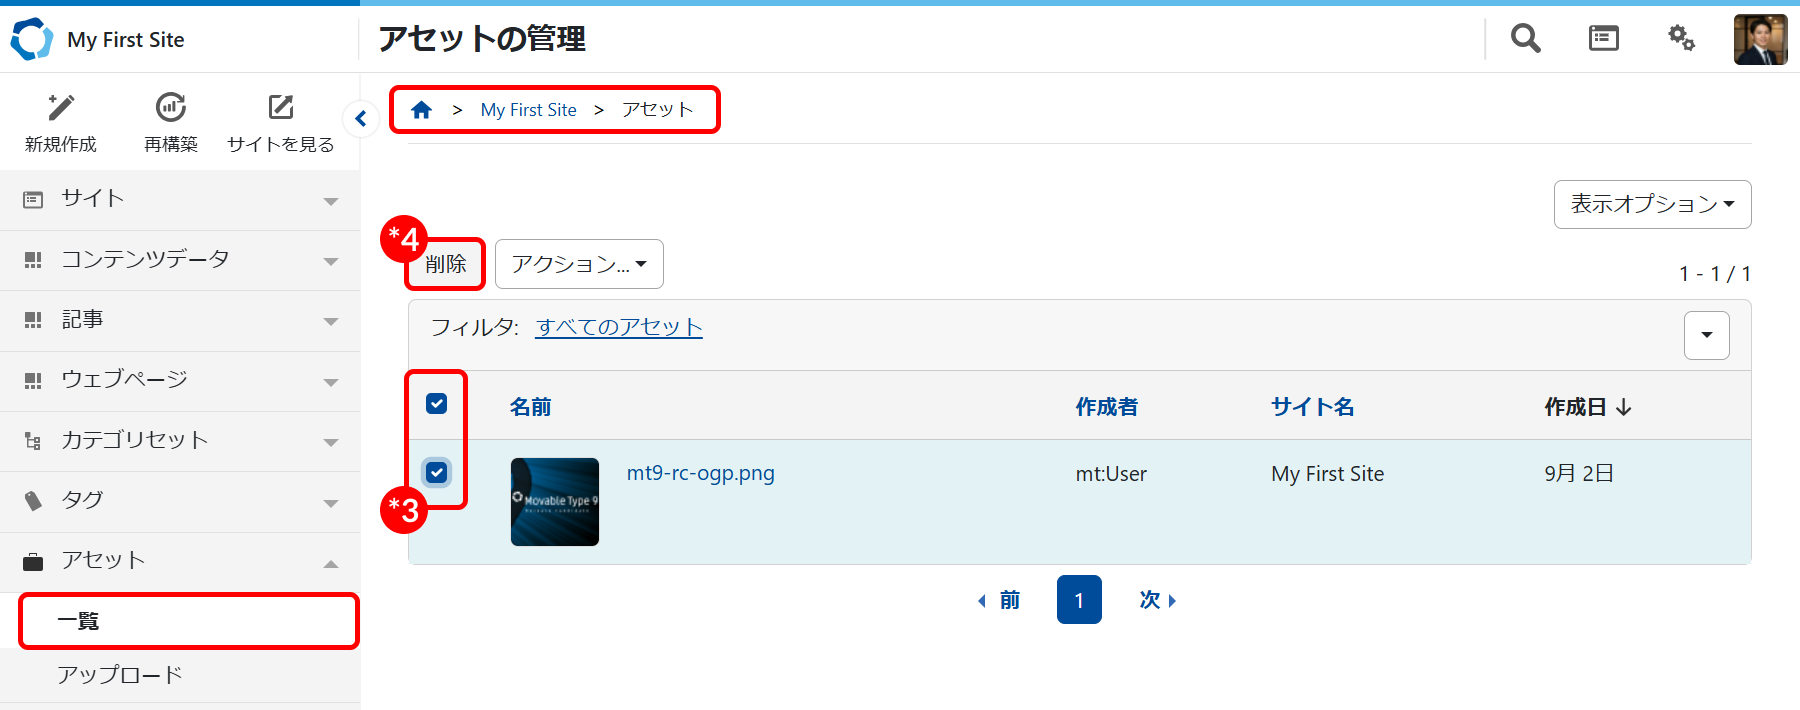Click the 削除 button
1800x710 pixels.
(x=445, y=264)
